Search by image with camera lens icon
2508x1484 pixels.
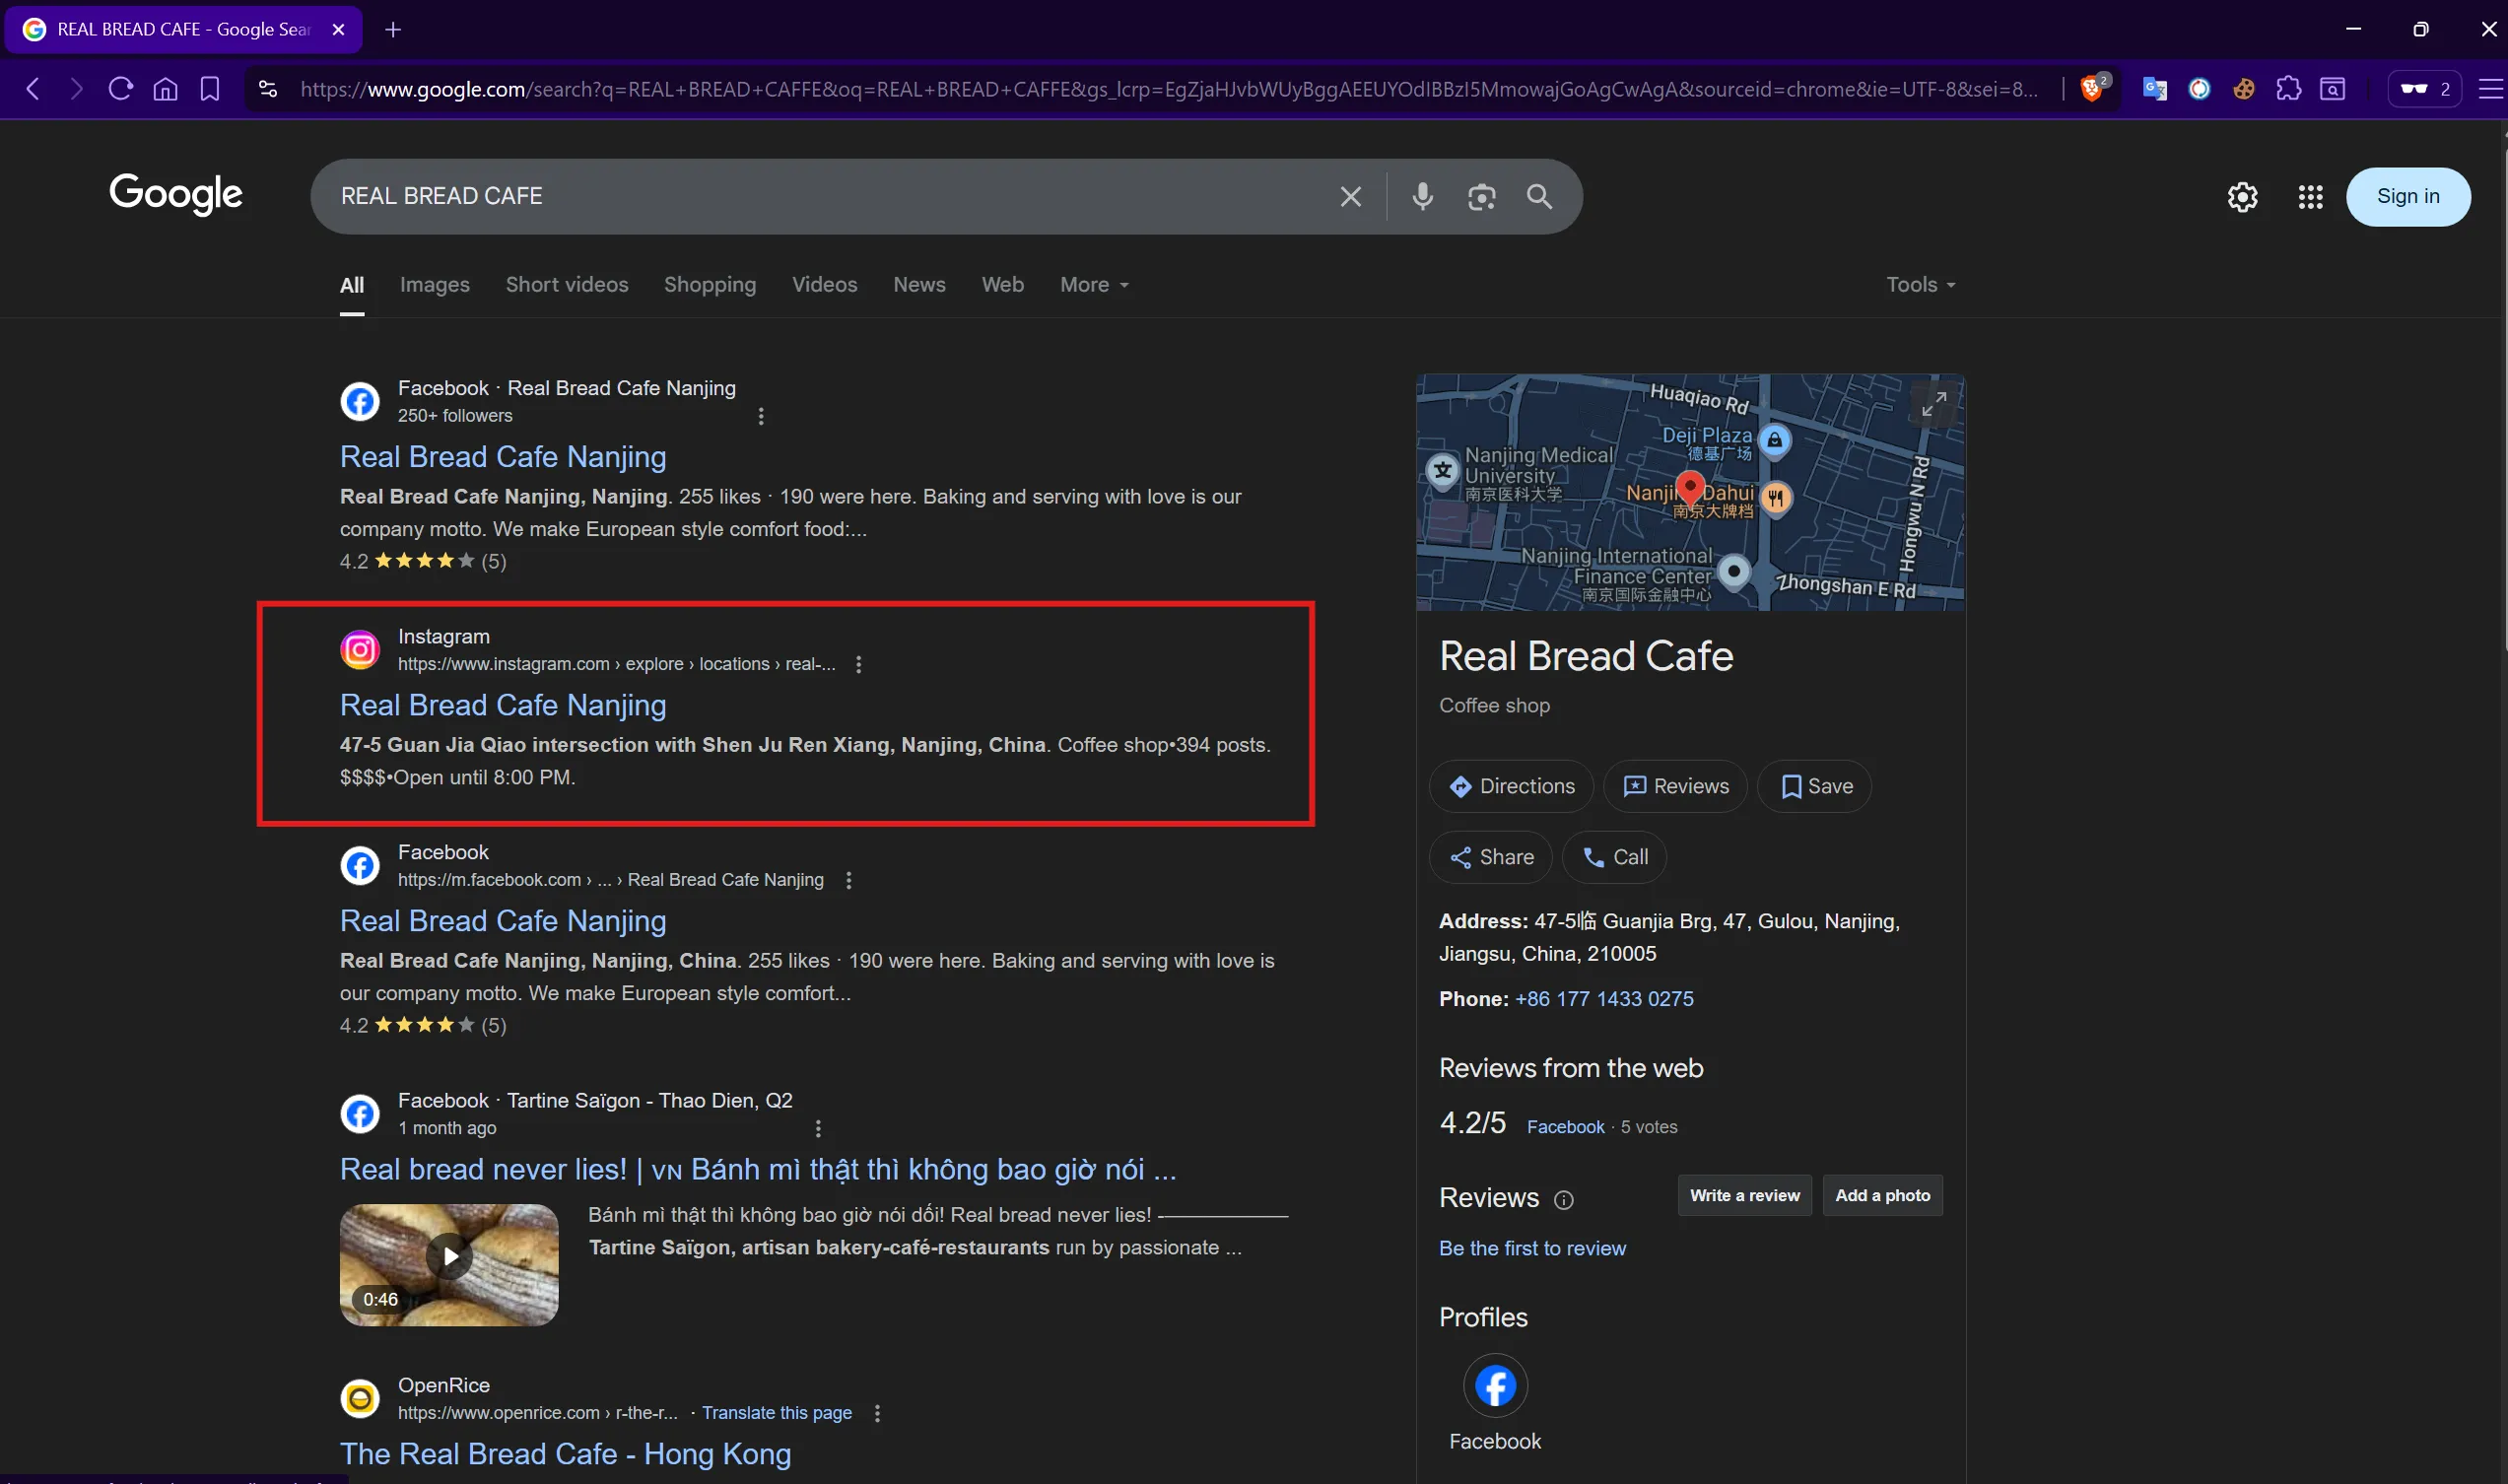pyautogui.click(x=1481, y=196)
